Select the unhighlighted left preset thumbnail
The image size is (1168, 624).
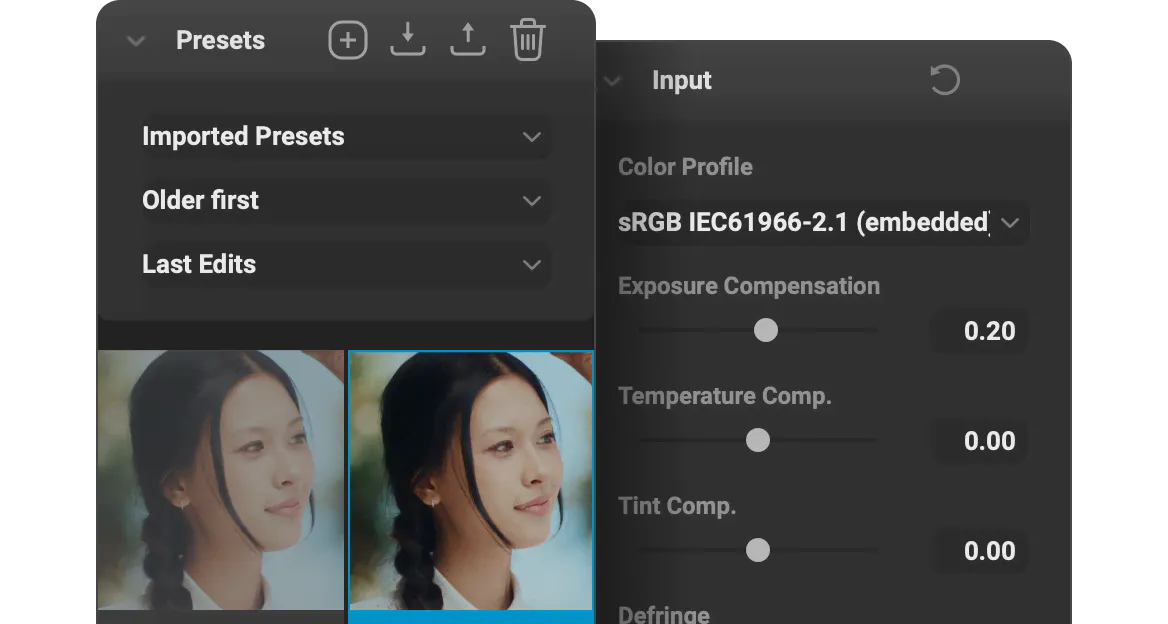[x=221, y=480]
